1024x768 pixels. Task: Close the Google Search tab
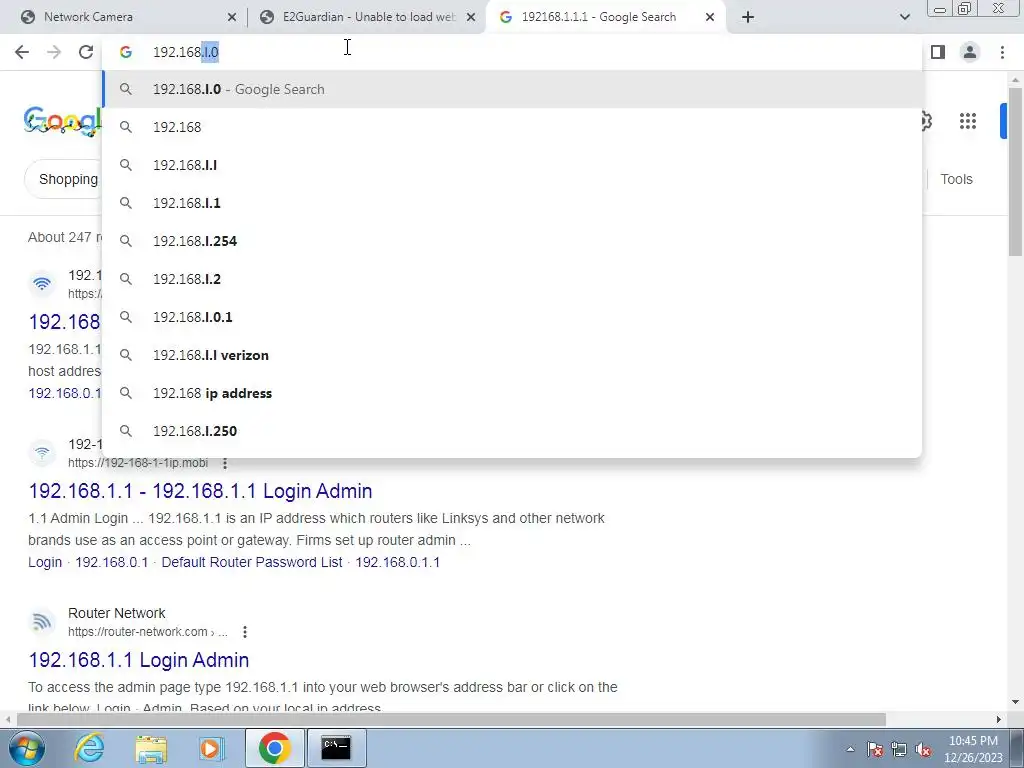[710, 17]
